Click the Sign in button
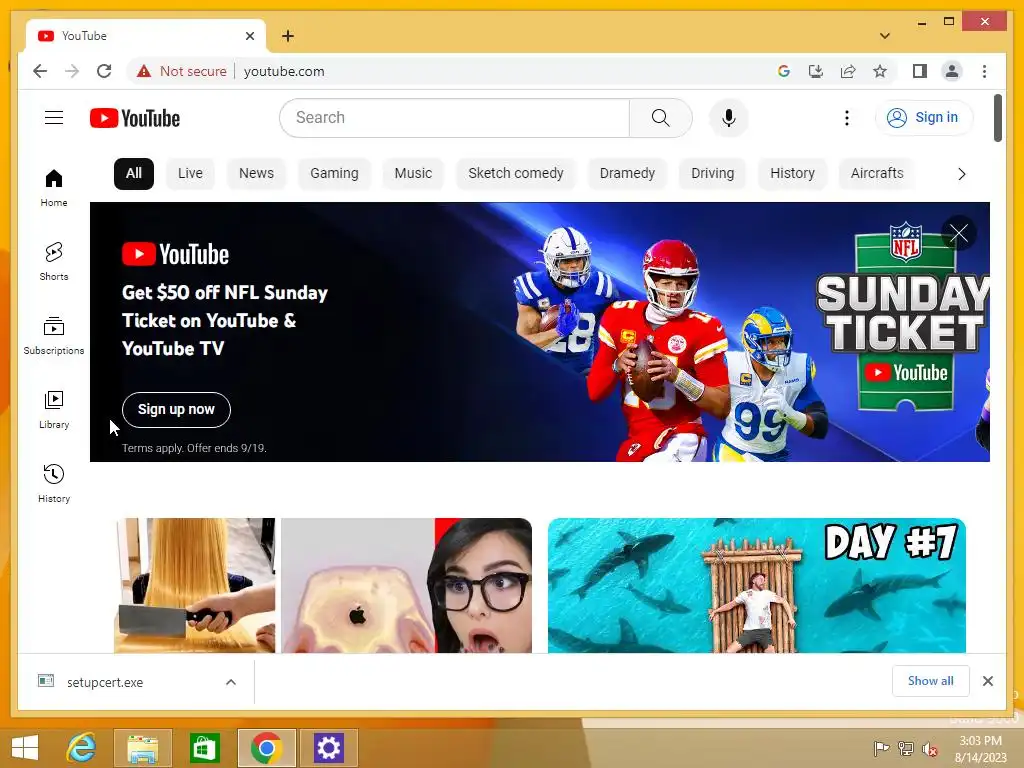1024x768 pixels. 924,118
